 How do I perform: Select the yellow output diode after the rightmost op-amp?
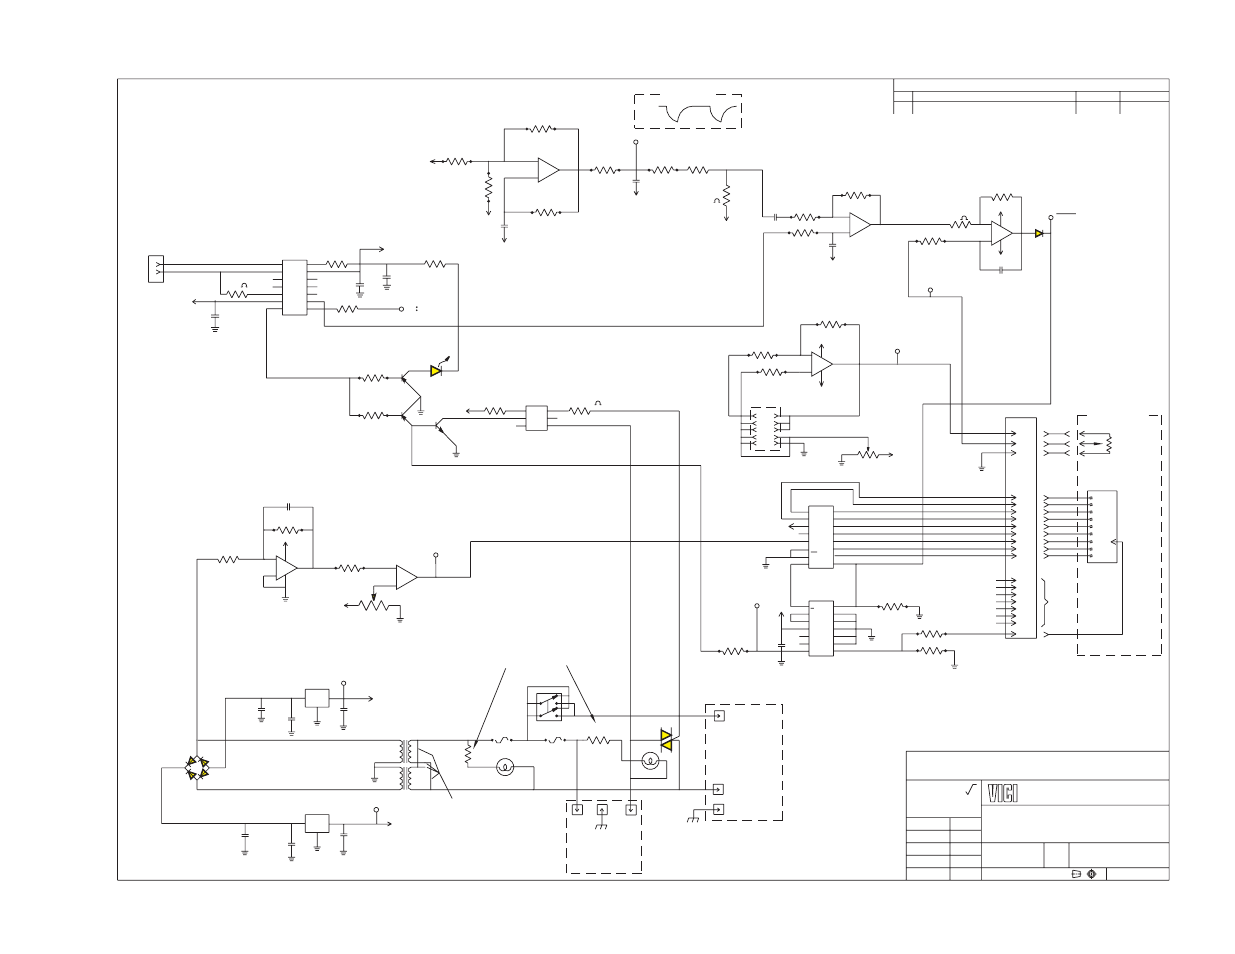1039,233
